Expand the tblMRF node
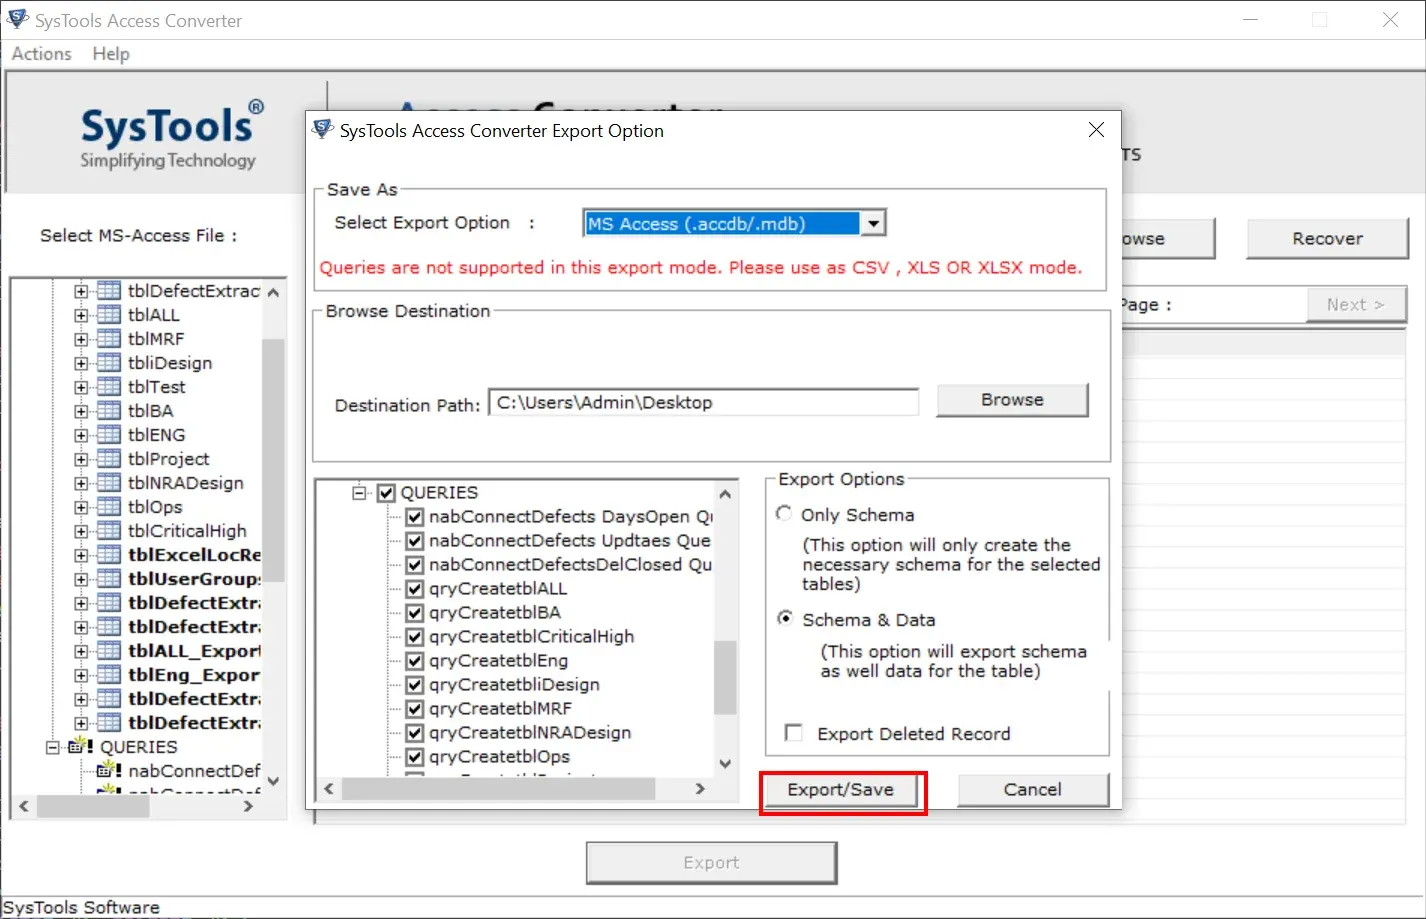 click(x=81, y=339)
